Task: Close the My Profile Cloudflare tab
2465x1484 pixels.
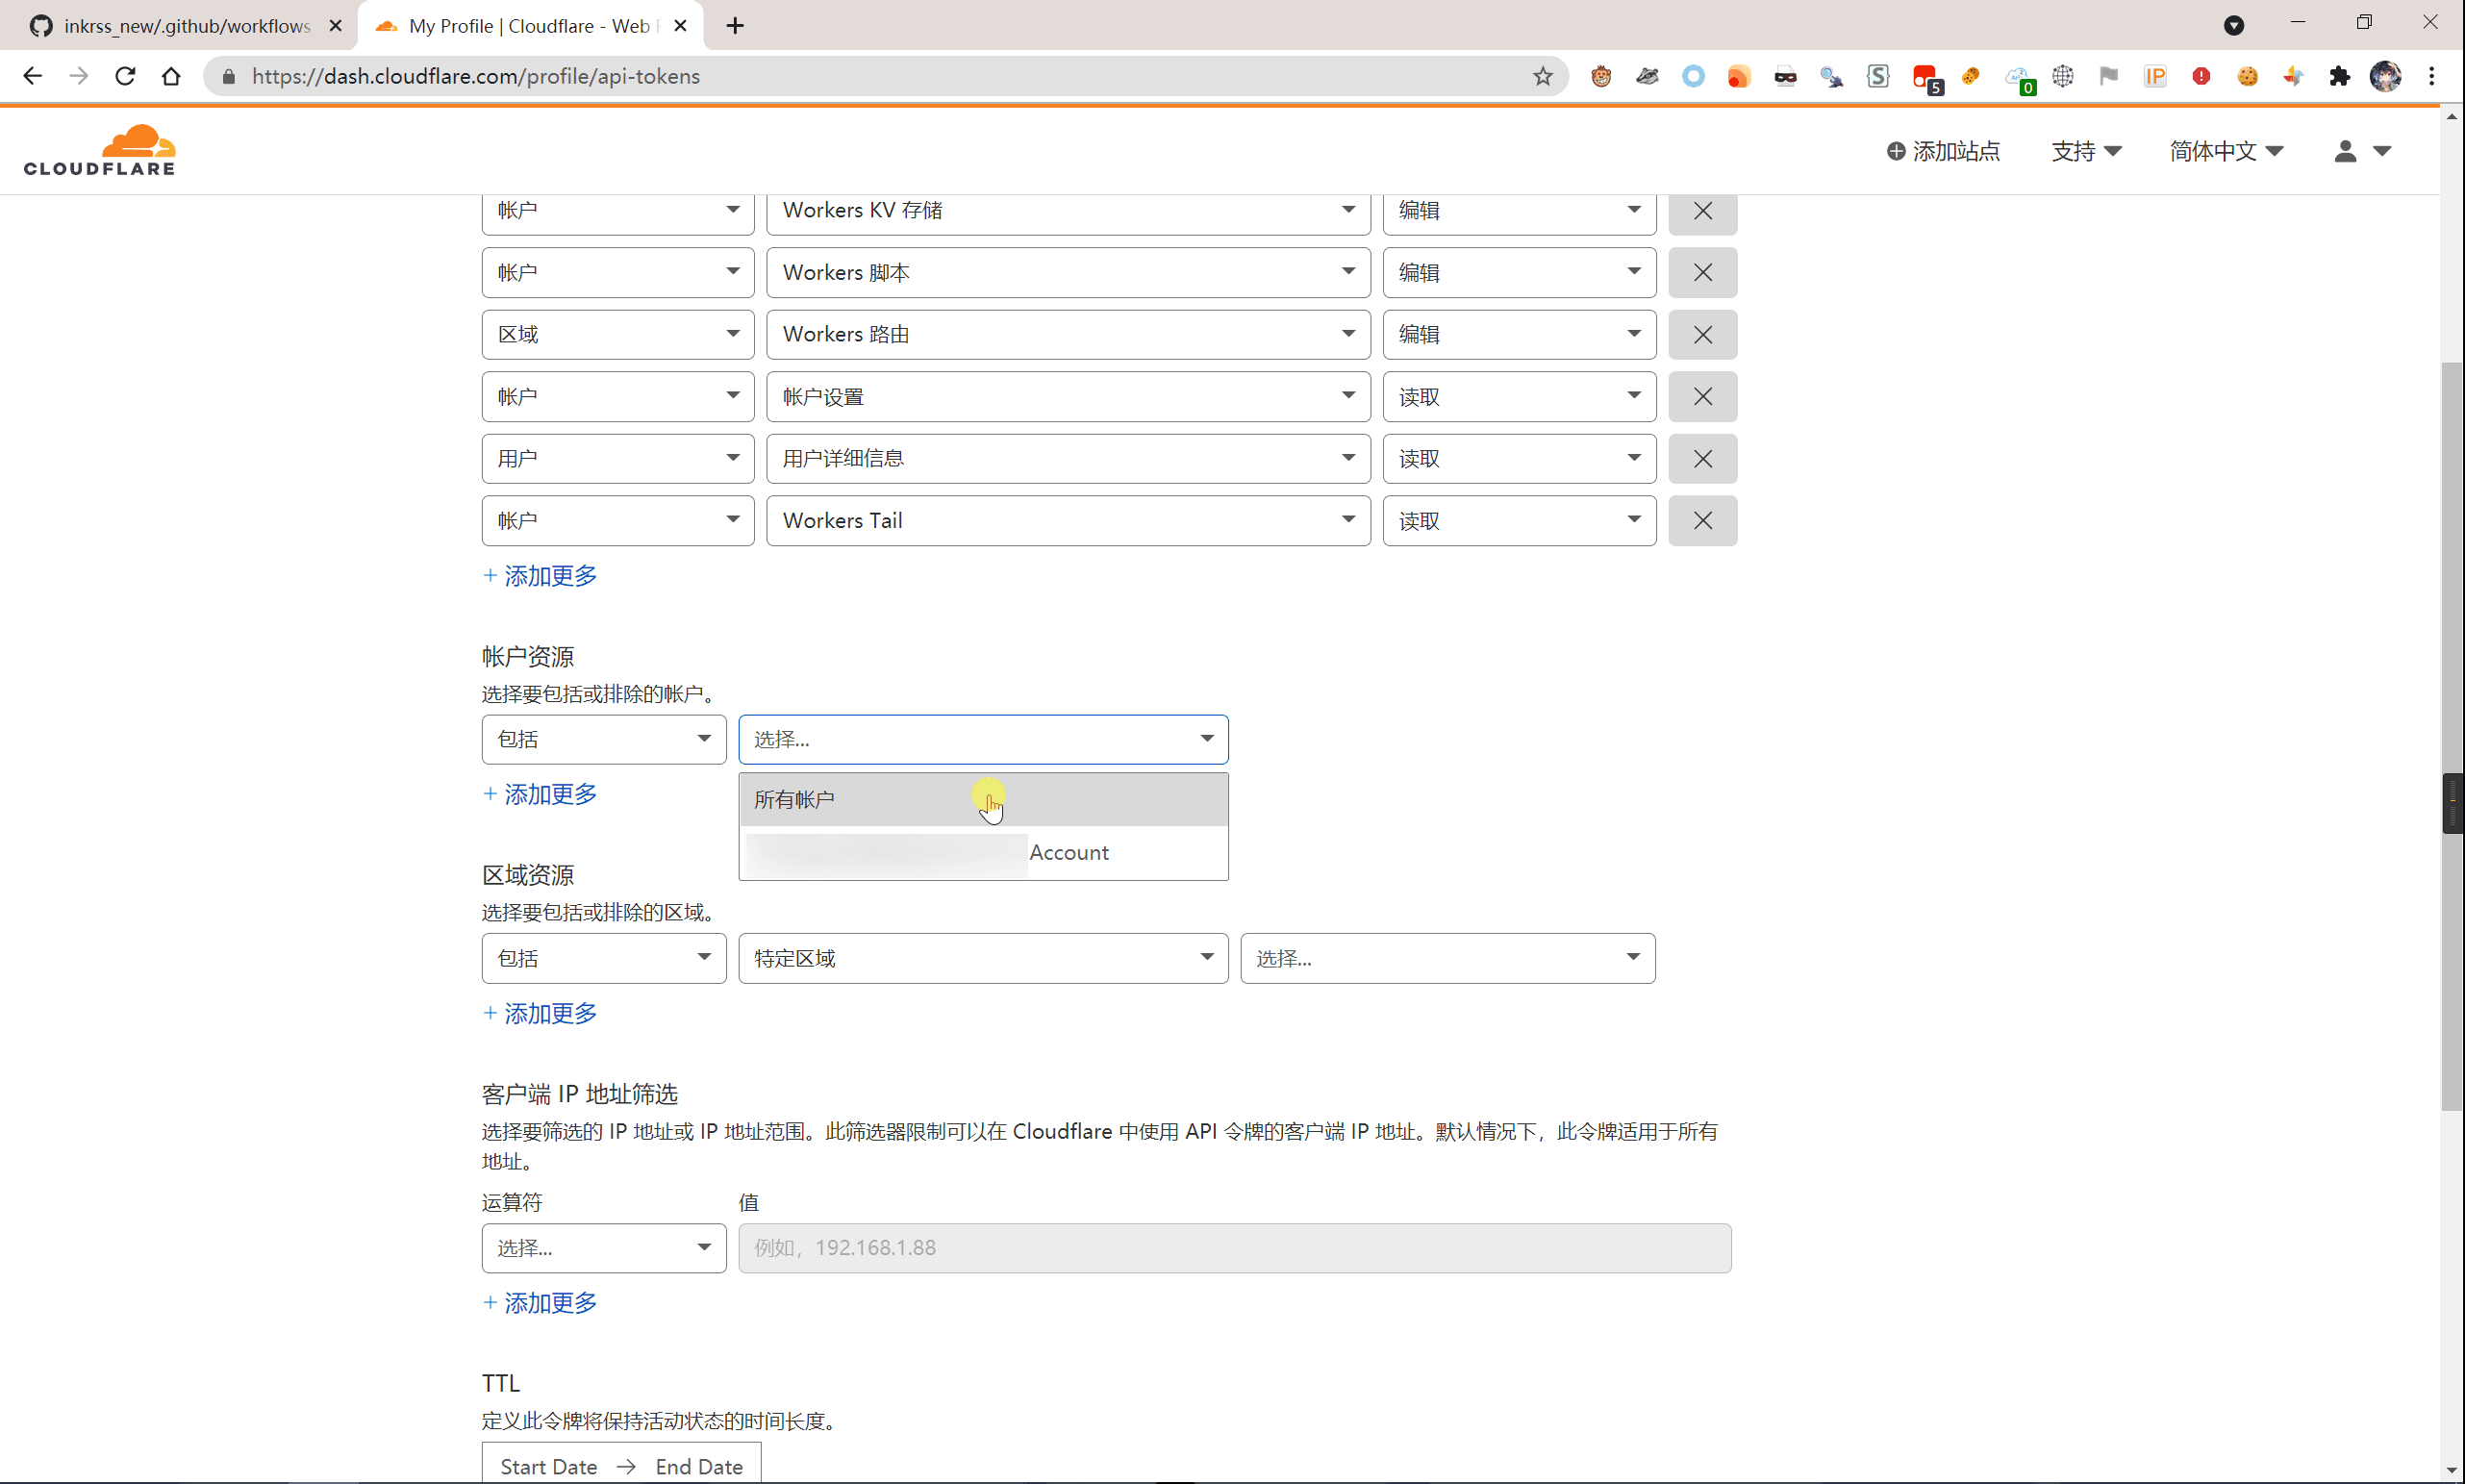Action: tap(680, 26)
